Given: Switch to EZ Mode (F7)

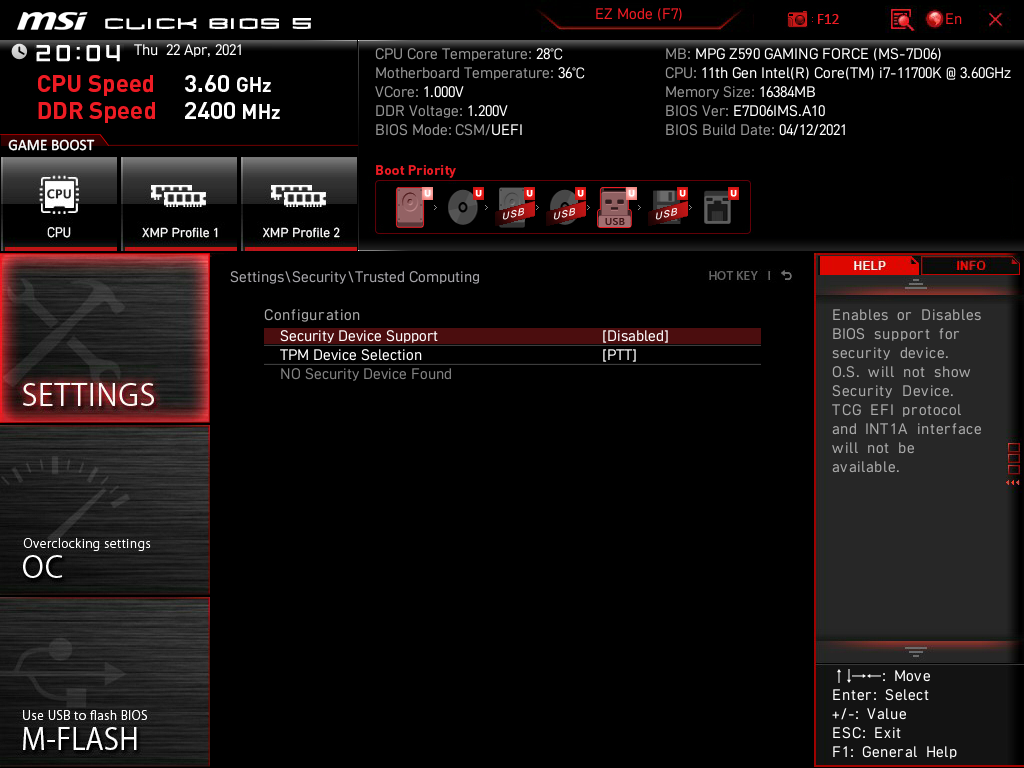Looking at the screenshot, I should tap(639, 14).
